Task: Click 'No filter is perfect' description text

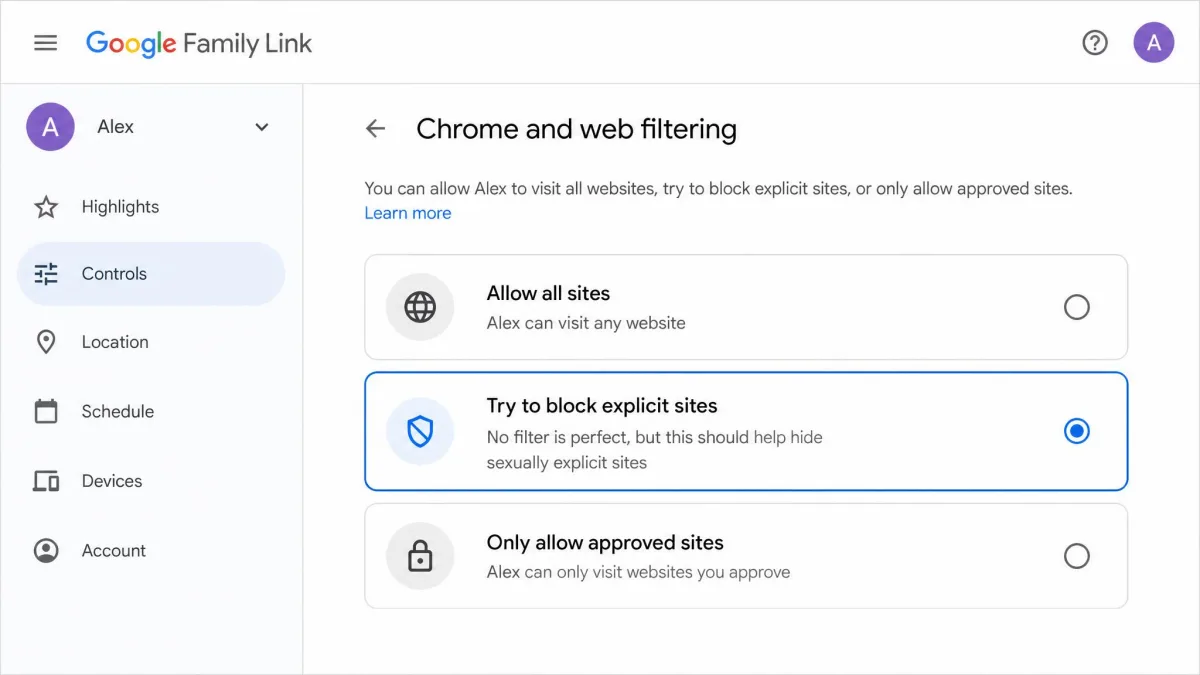Action: 655,450
